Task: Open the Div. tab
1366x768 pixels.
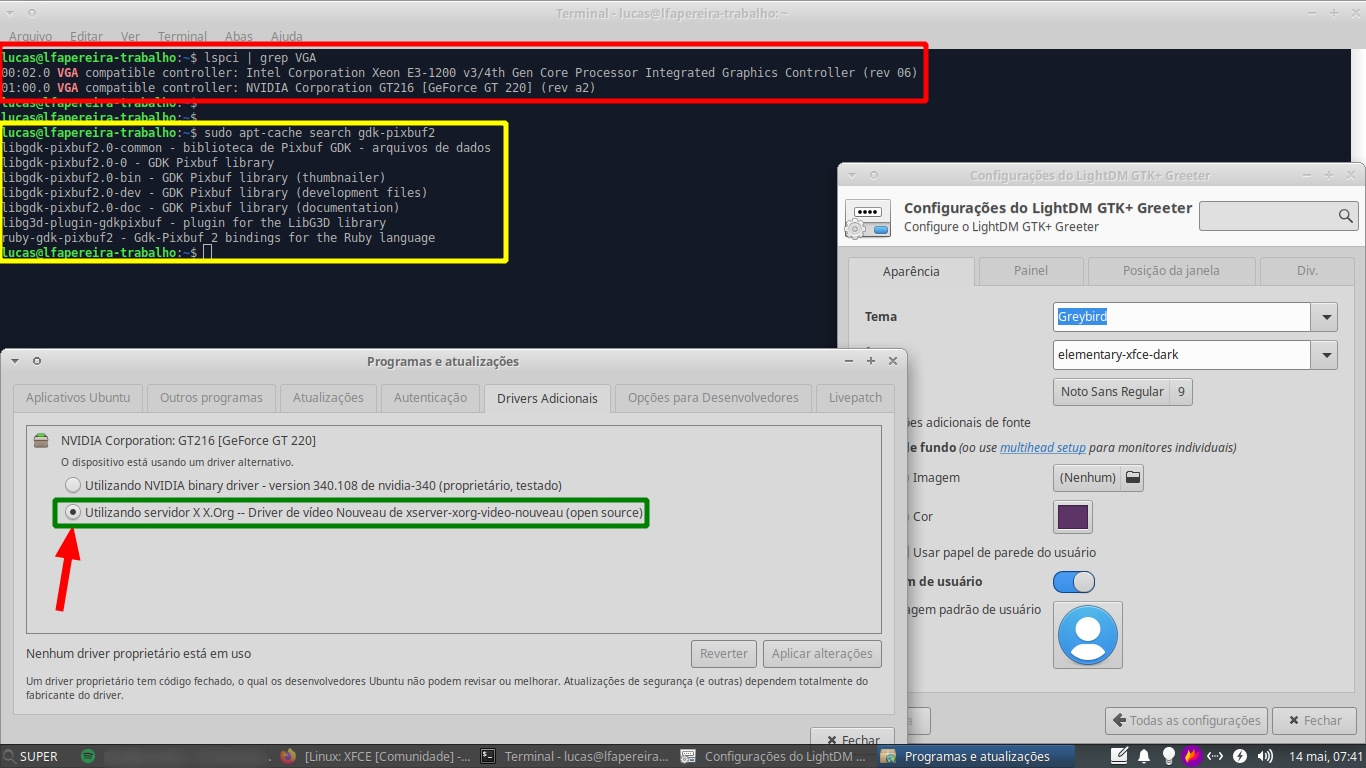Action: pyautogui.click(x=1307, y=270)
